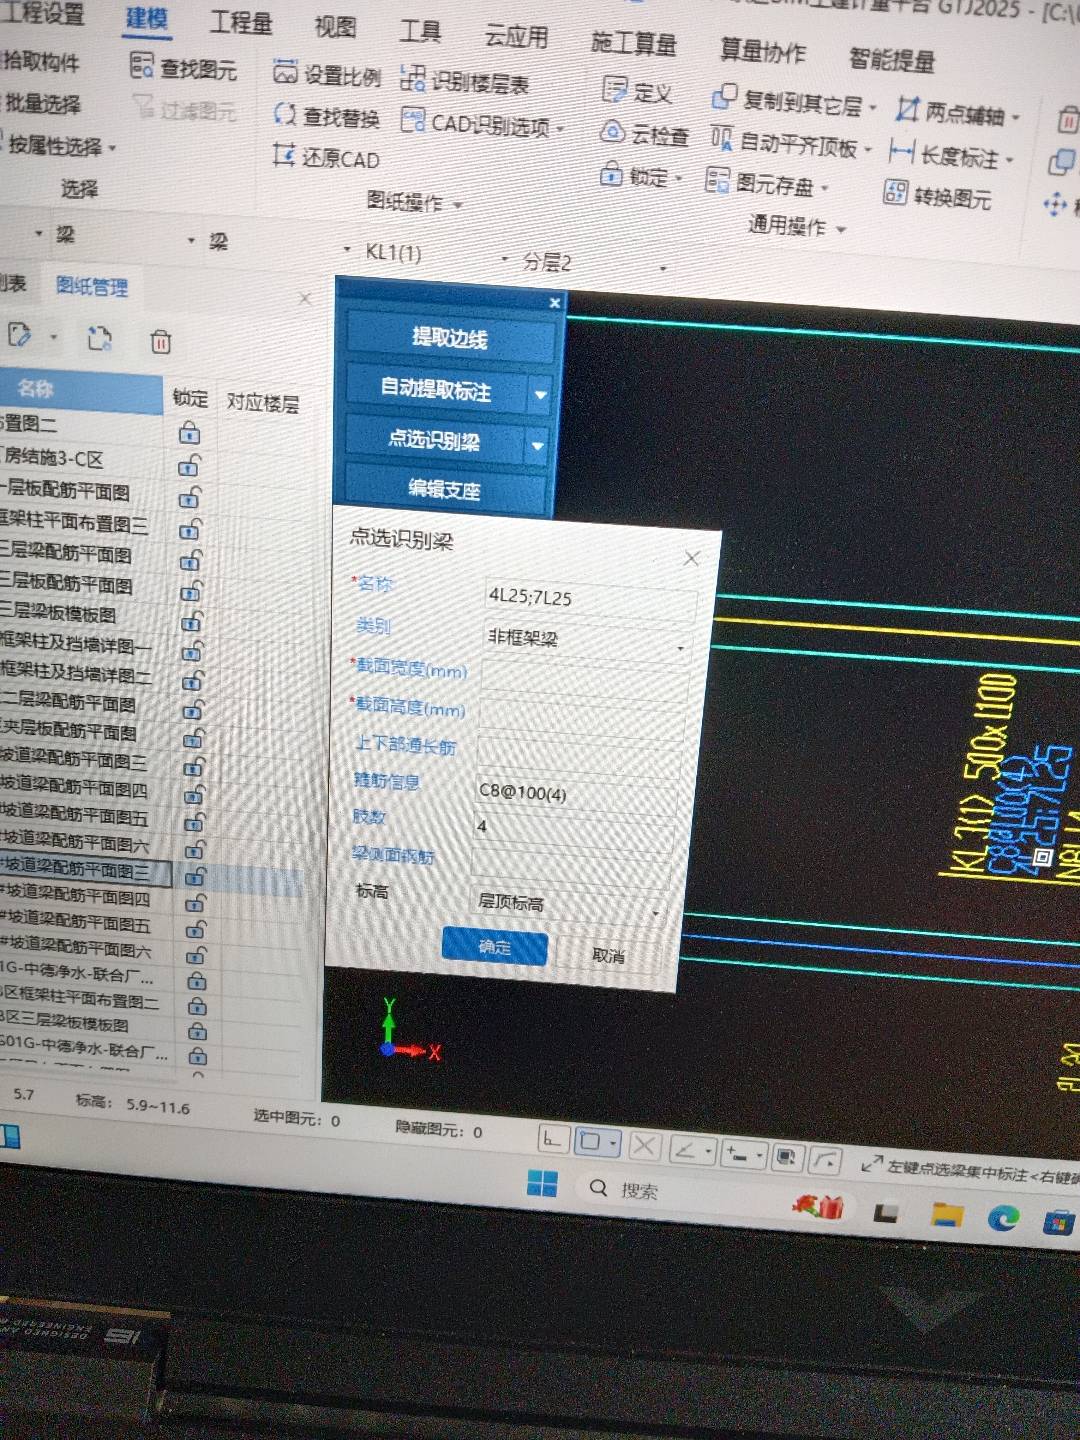Screen dimensions: 1080x1440
Task: Launch Microsoft Edge from the taskbar
Action: (x=1003, y=1217)
